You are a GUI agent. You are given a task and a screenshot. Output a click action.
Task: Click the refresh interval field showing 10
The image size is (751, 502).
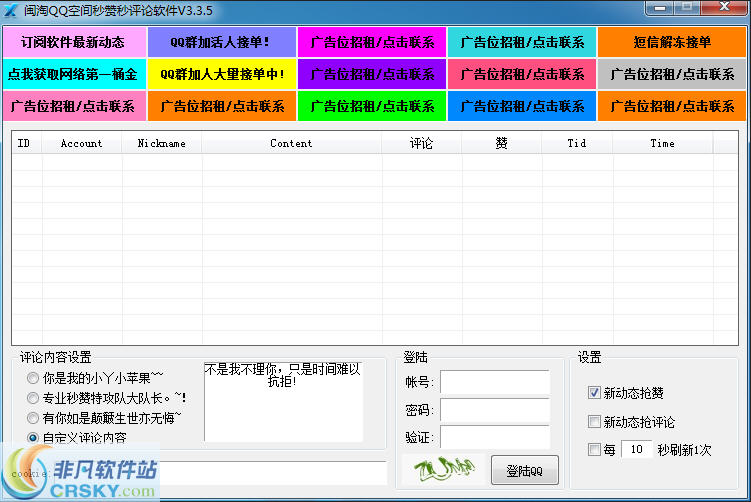(637, 449)
